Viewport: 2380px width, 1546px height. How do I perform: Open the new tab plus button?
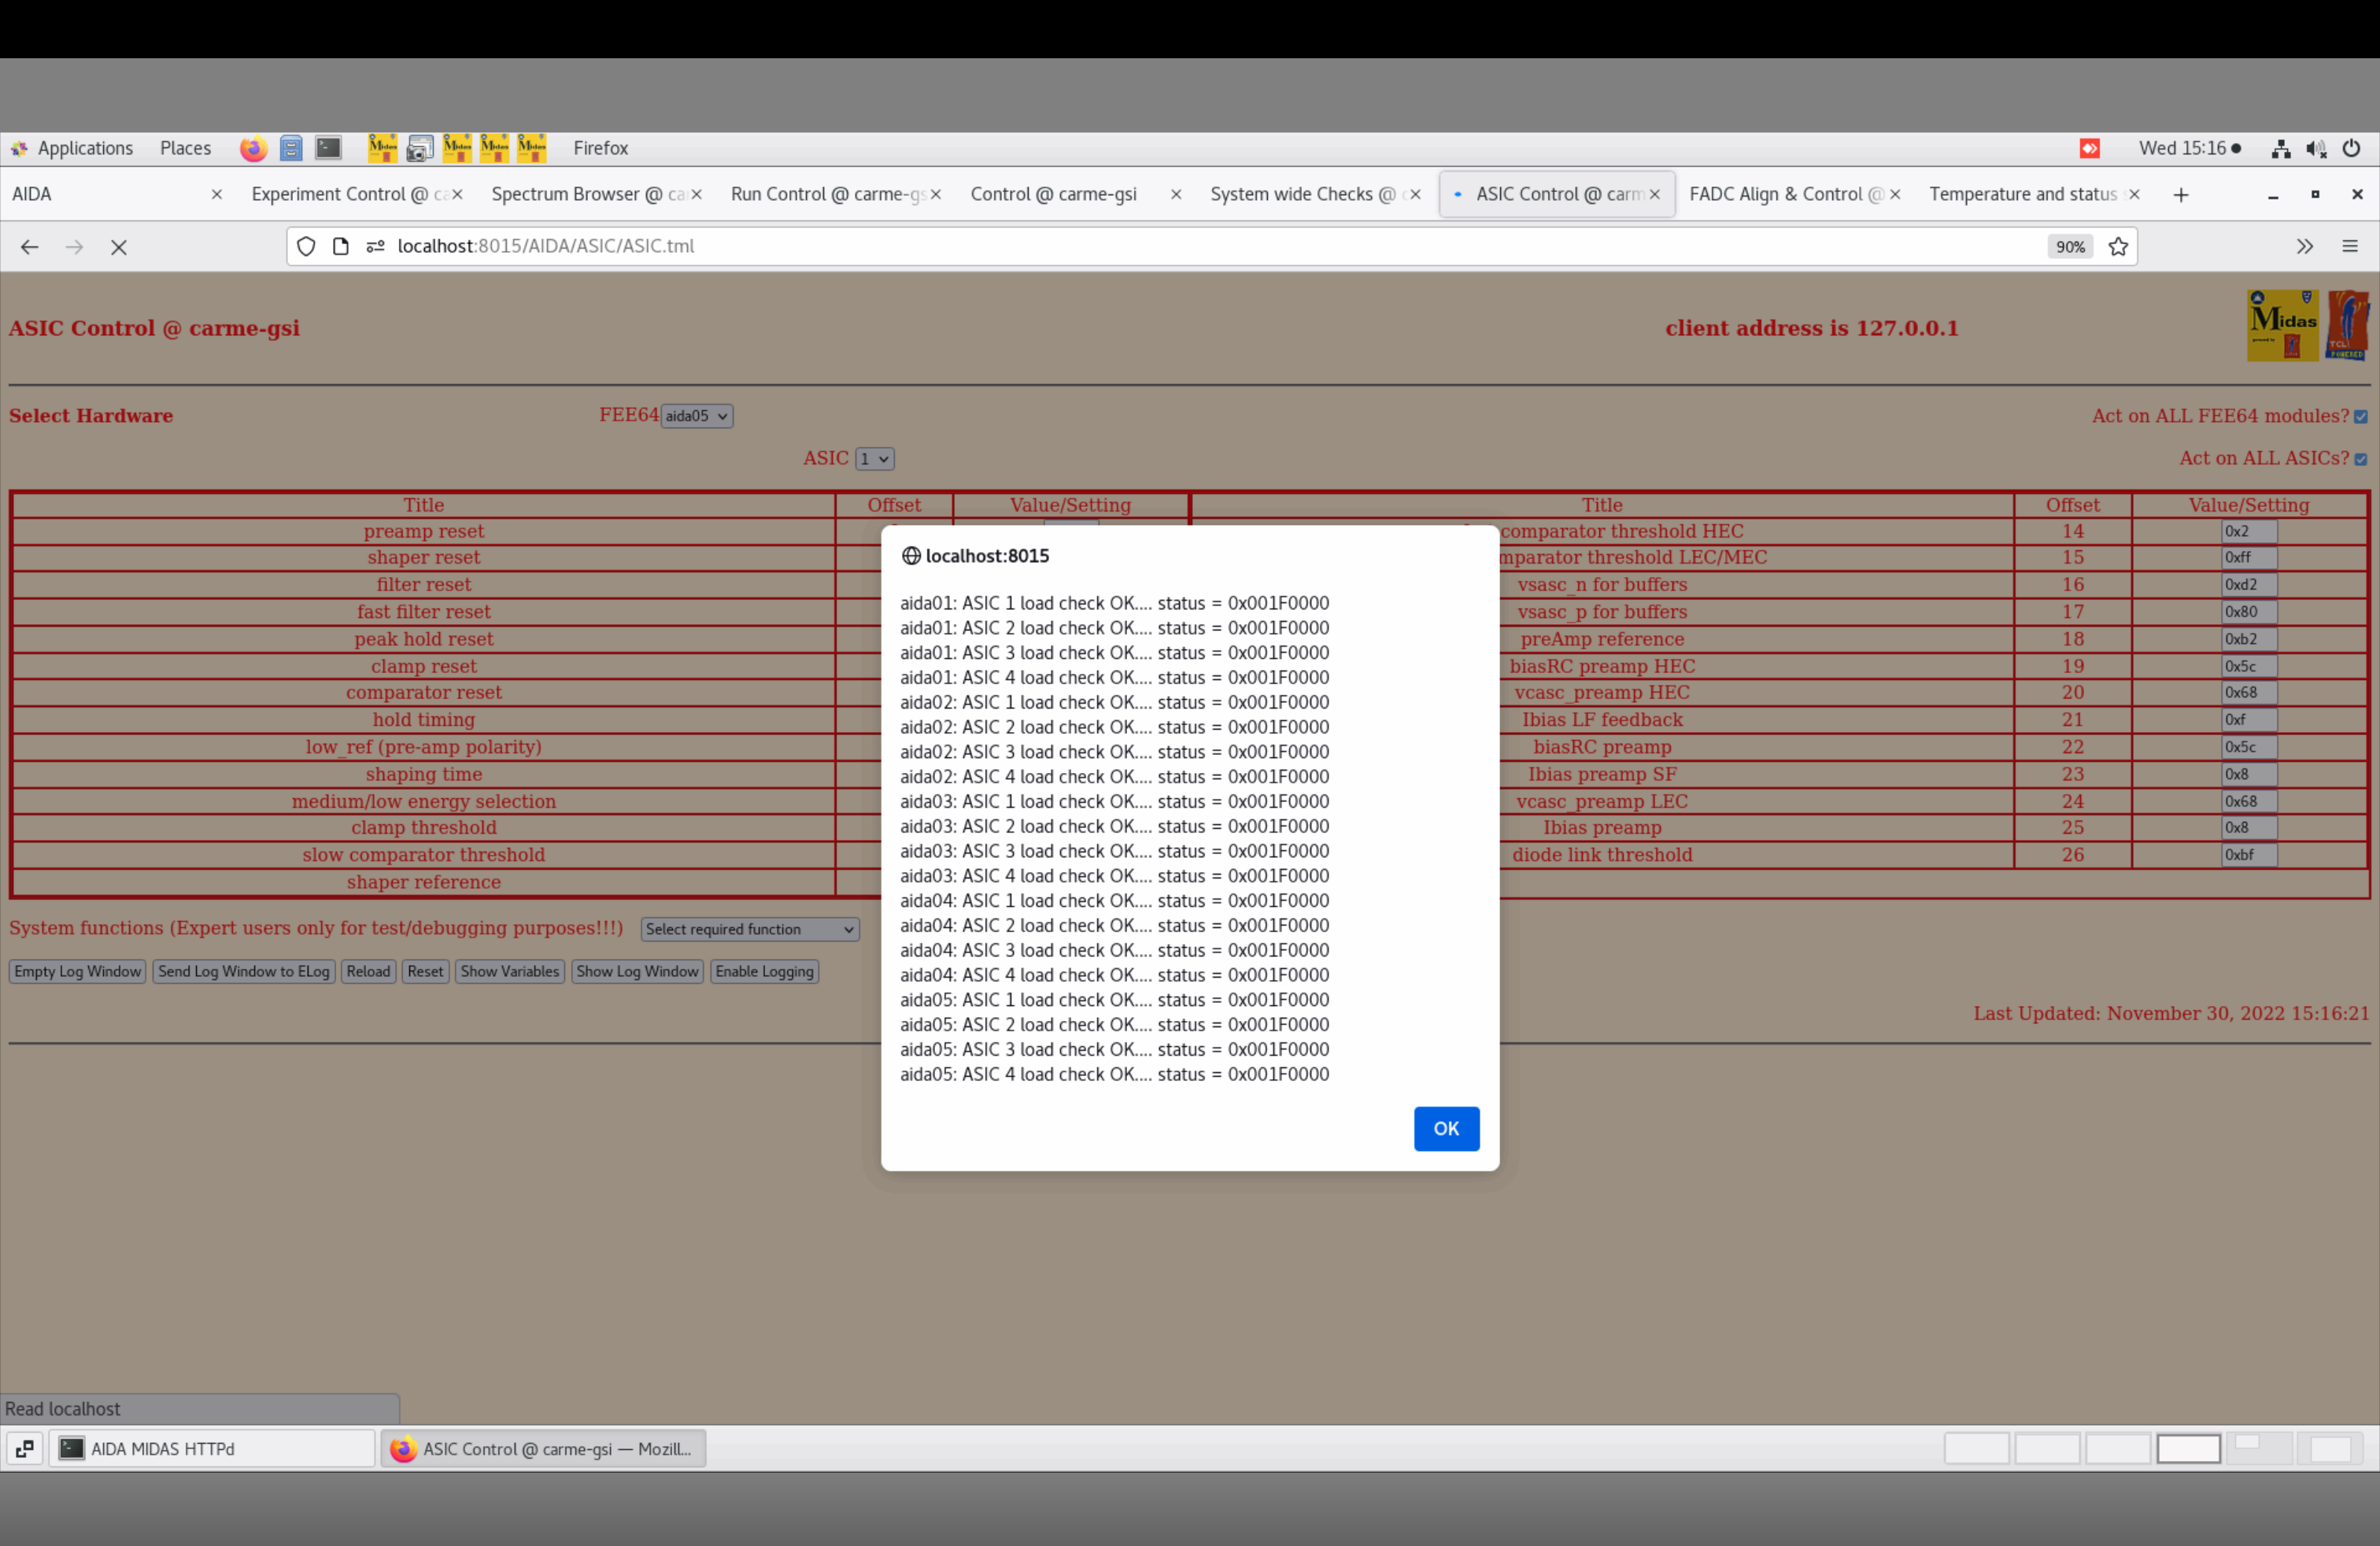2181,195
